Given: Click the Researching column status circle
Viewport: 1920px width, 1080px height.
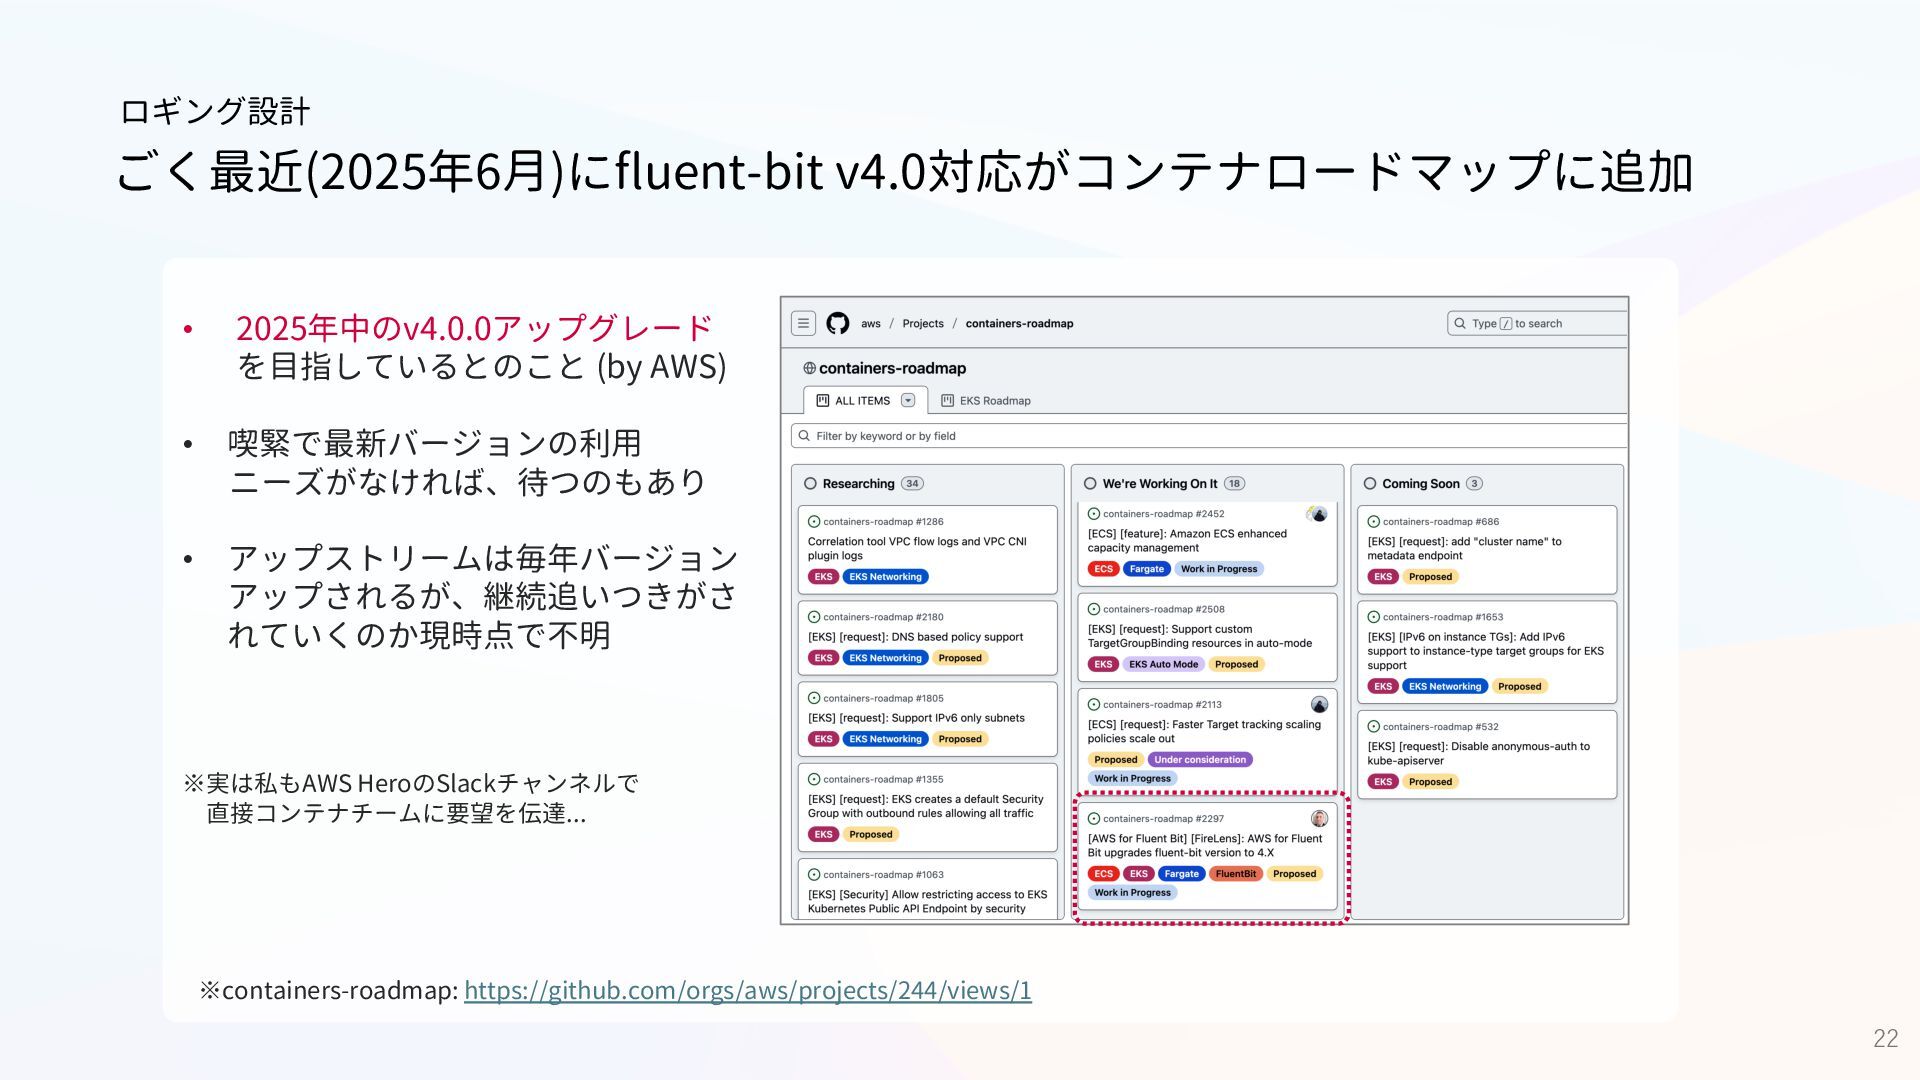Looking at the screenshot, I should coord(810,483).
